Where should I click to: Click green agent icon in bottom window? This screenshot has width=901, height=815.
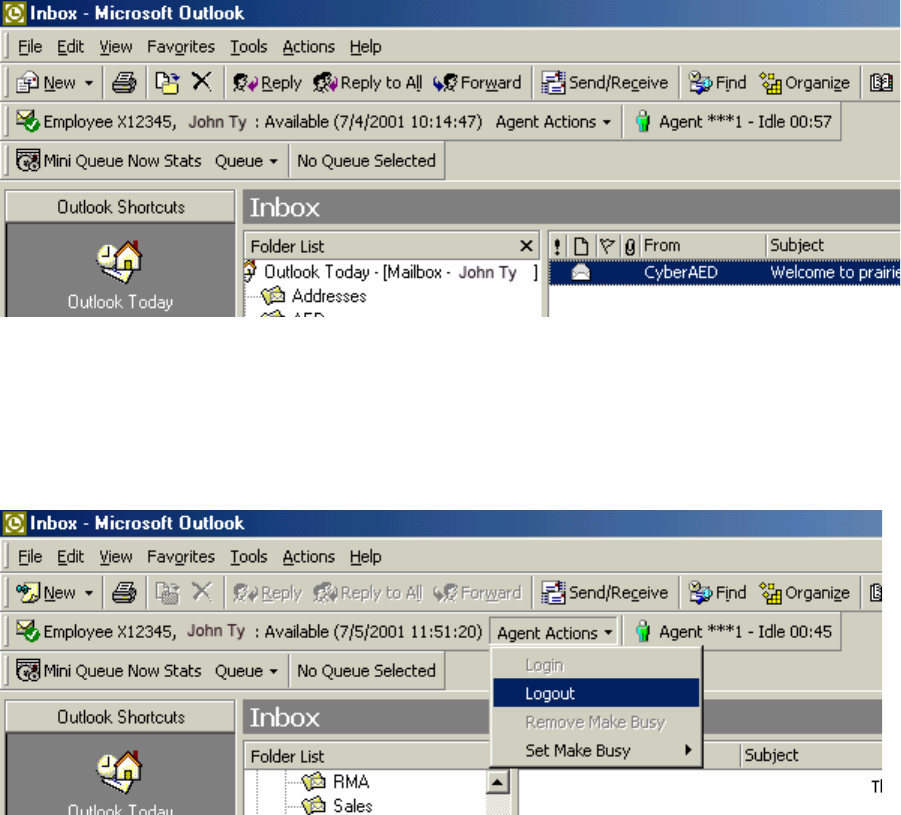coord(643,632)
